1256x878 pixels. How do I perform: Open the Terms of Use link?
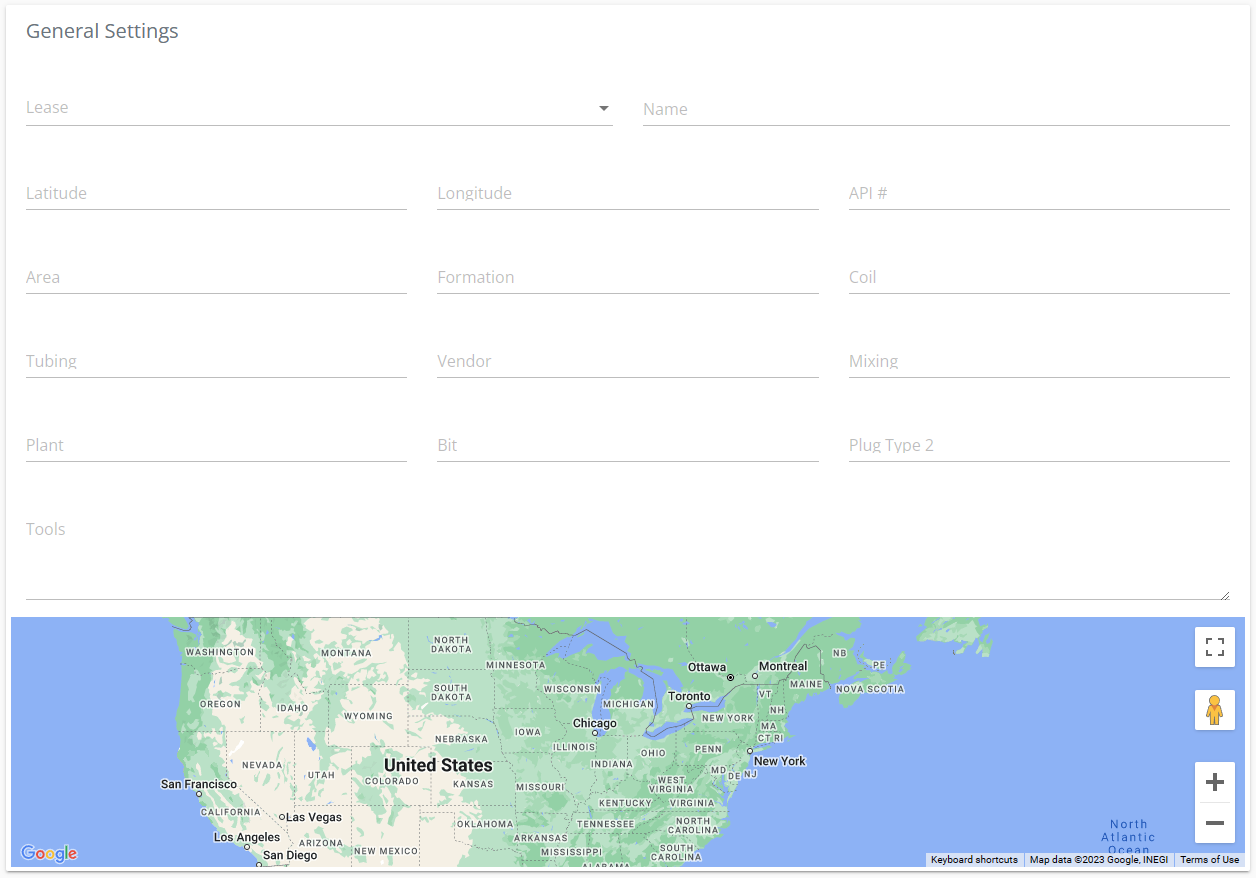click(1209, 860)
